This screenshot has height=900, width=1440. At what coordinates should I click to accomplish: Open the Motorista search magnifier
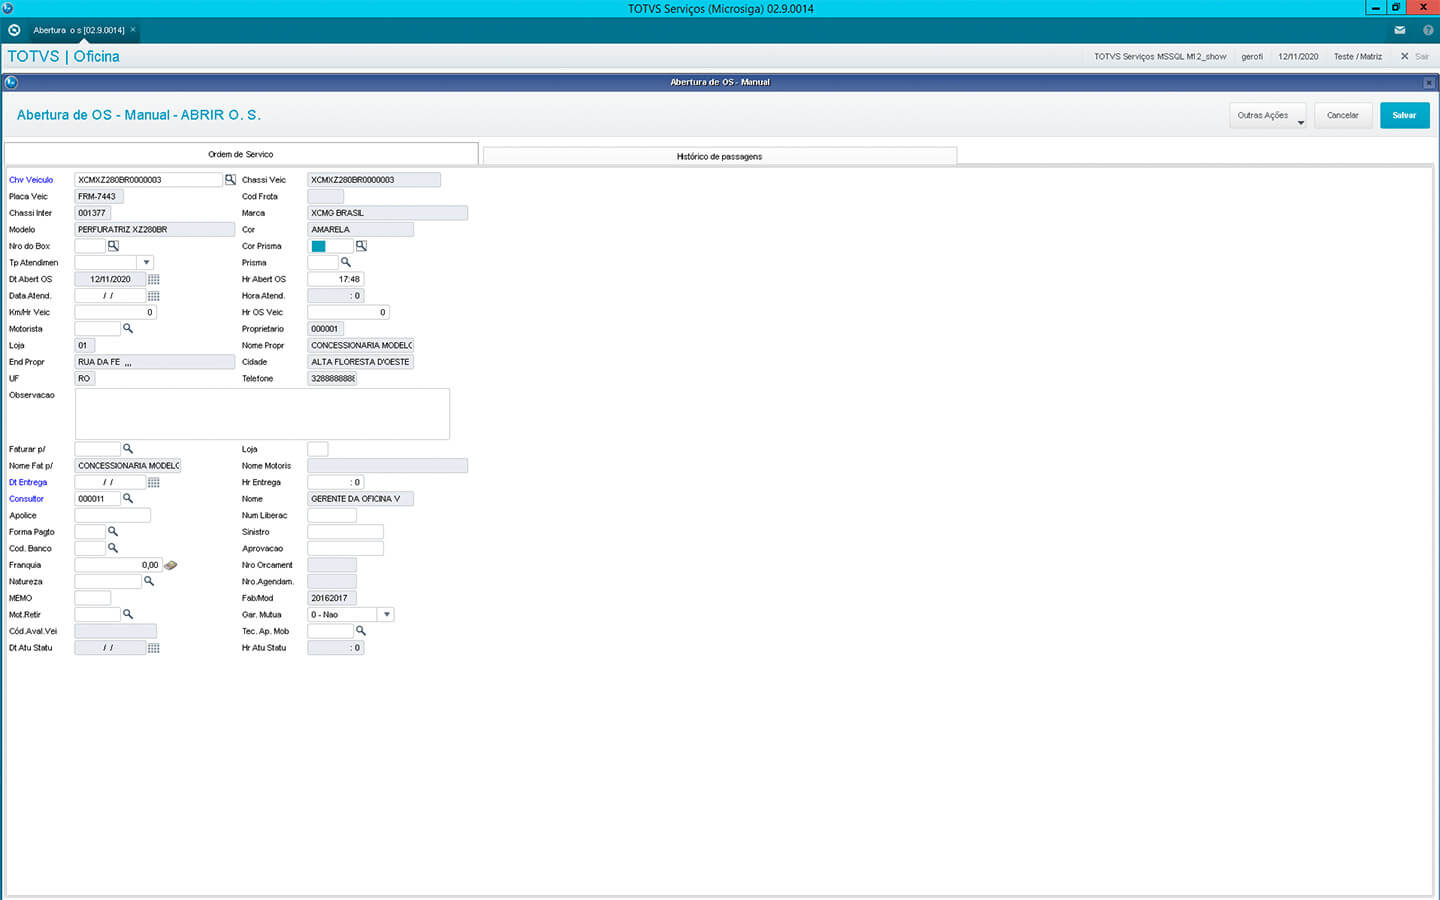(x=128, y=329)
